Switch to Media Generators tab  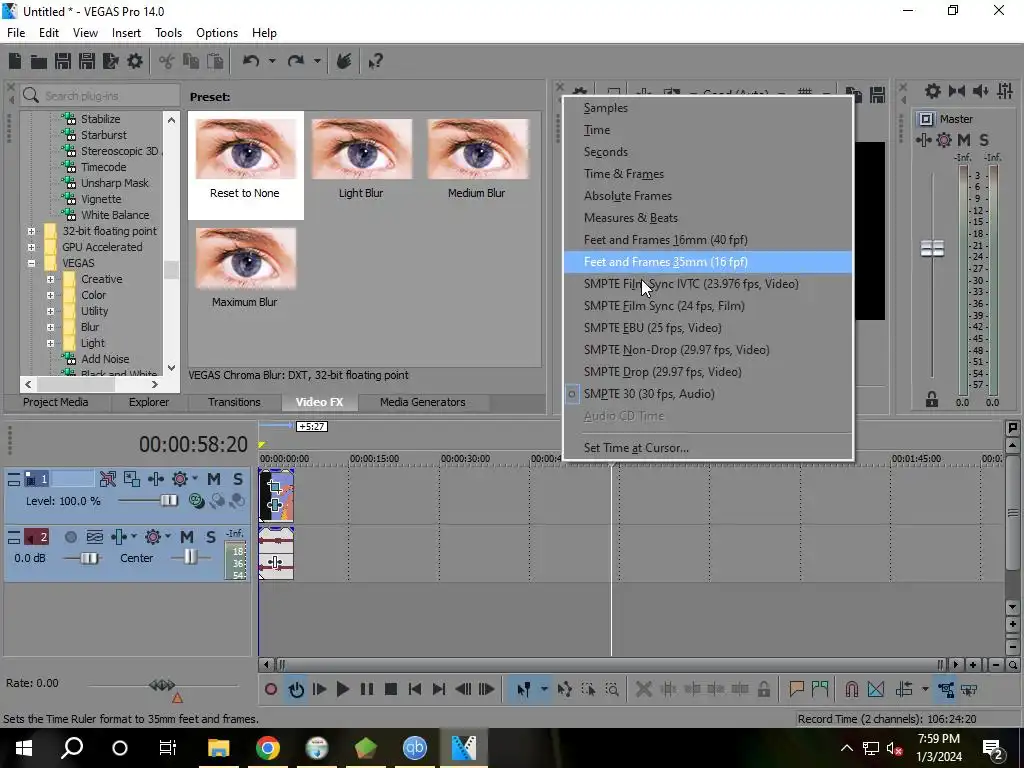coord(423,402)
